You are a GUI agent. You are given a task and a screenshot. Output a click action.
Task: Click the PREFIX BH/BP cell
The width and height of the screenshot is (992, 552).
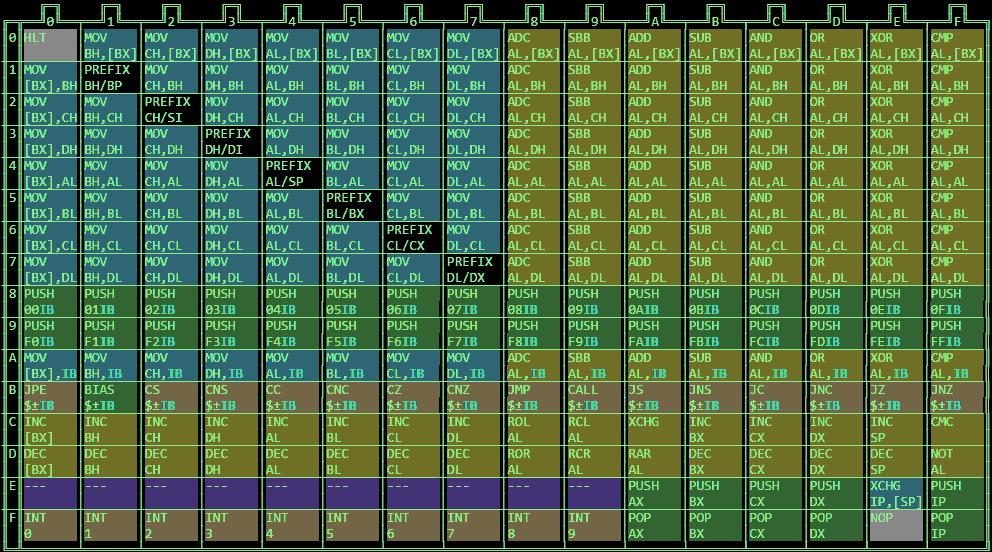pyautogui.click(x=111, y=78)
